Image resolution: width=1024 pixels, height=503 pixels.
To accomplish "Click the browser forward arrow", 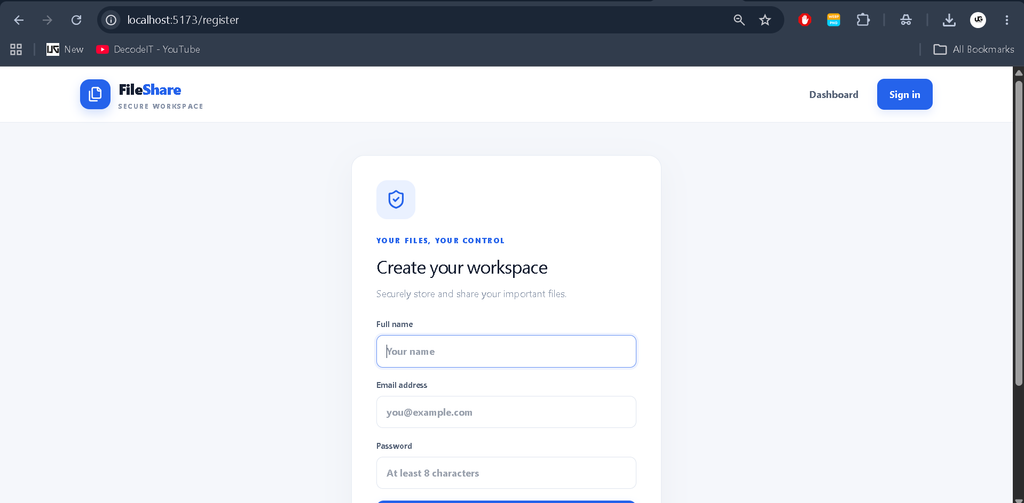I will coord(47,20).
